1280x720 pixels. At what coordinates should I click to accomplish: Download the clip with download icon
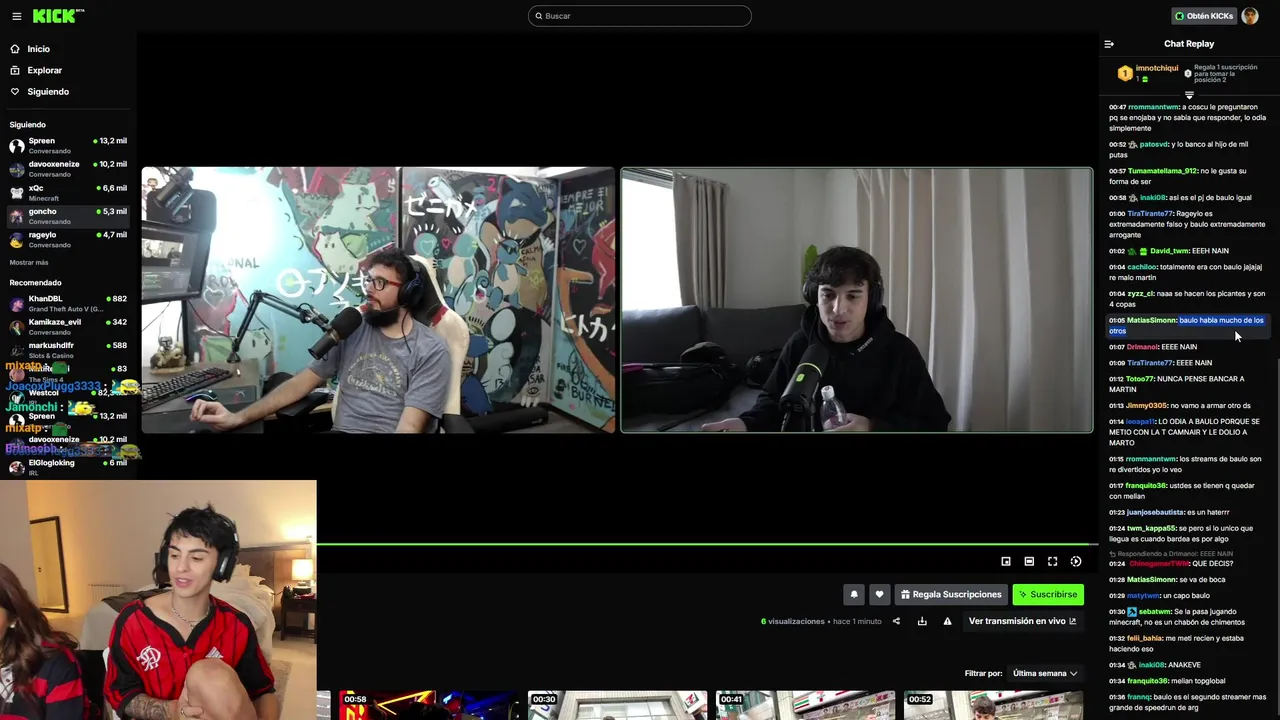(922, 621)
